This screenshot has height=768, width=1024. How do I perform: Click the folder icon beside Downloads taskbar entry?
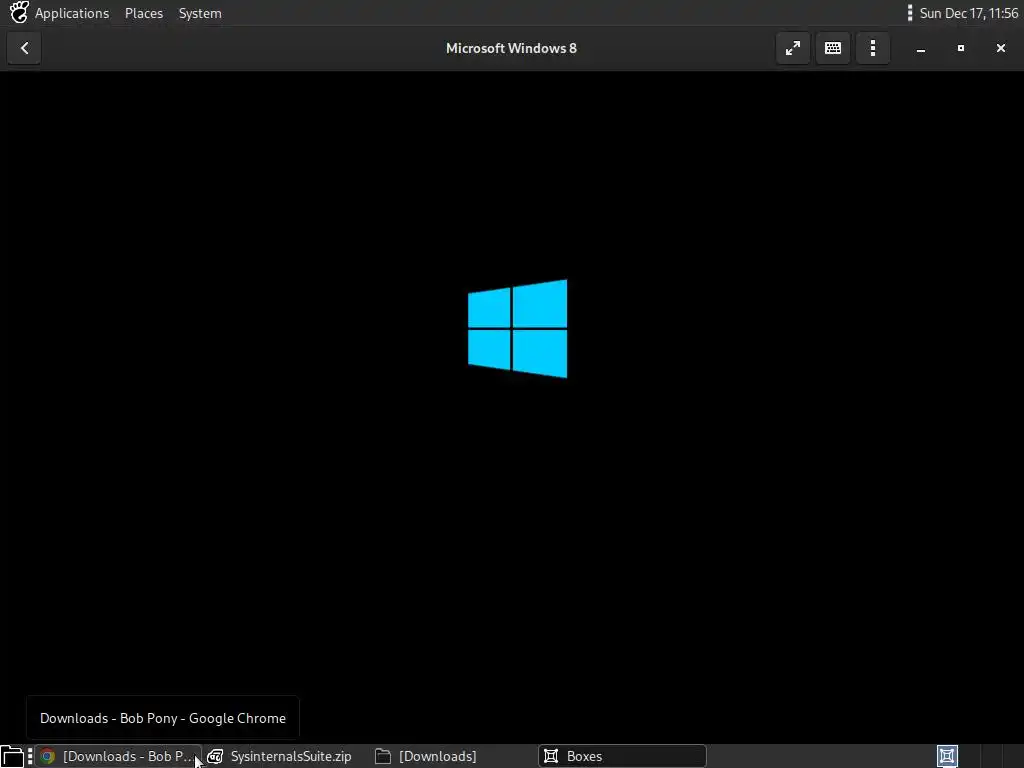(x=383, y=756)
